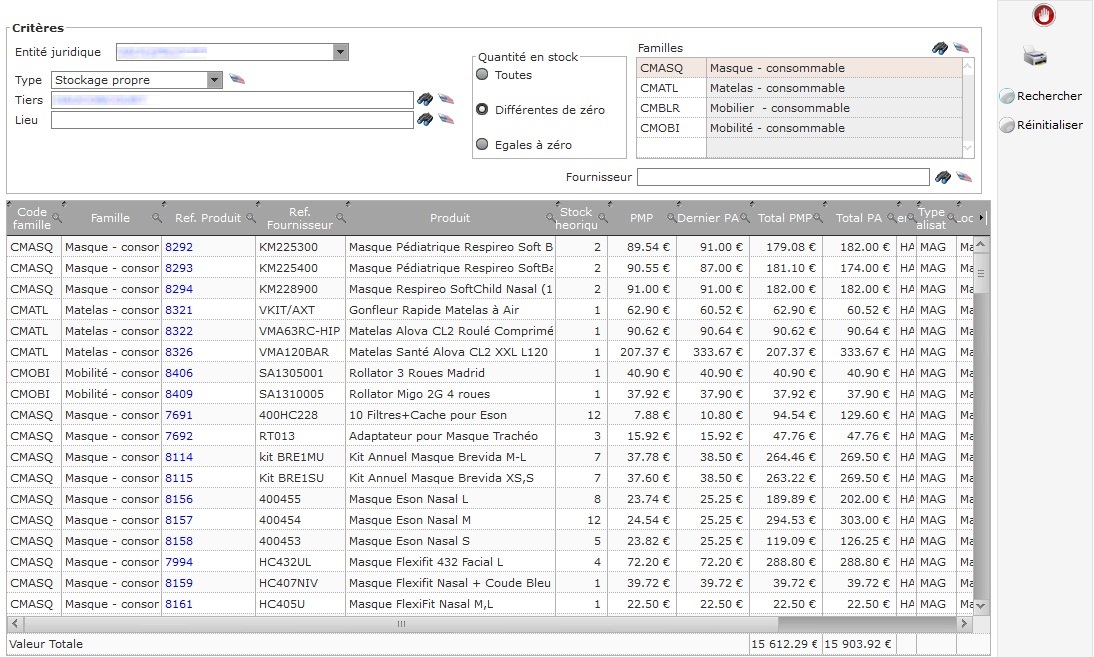The image size is (1094, 657).
Task: Click the Familles list scroll down arrow
Action: point(968,148)
